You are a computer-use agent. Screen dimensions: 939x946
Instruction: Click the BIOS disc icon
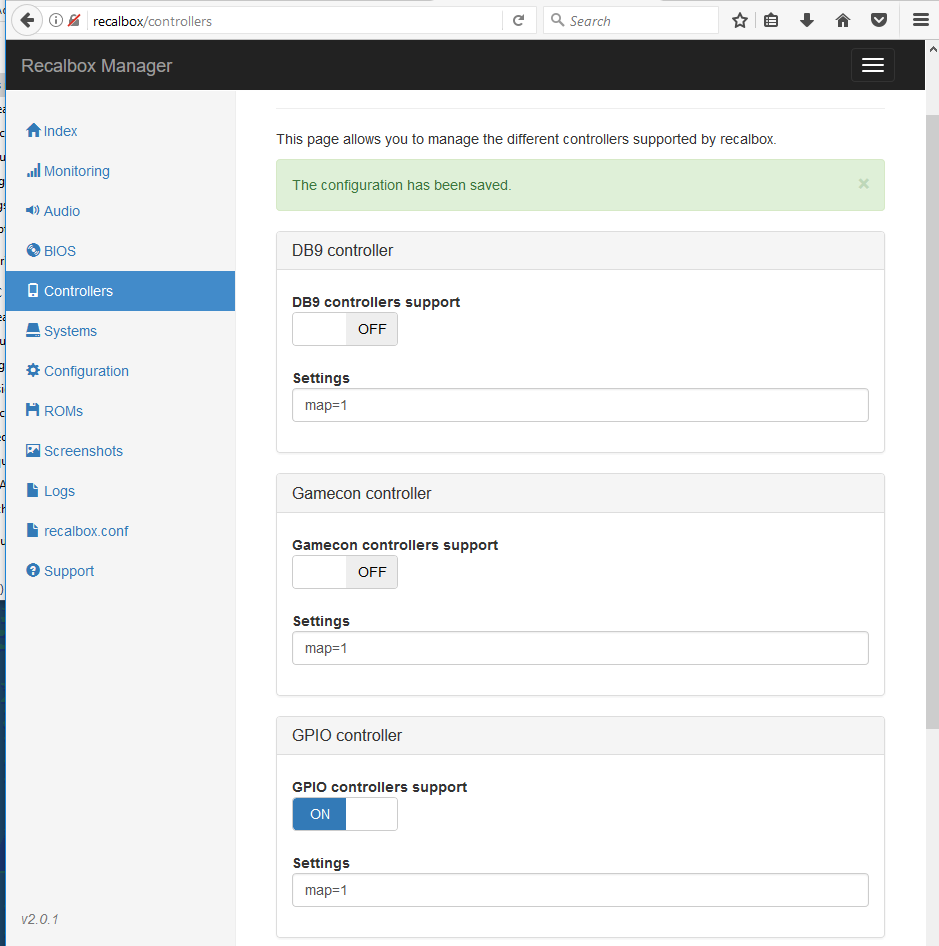point(33,250)
